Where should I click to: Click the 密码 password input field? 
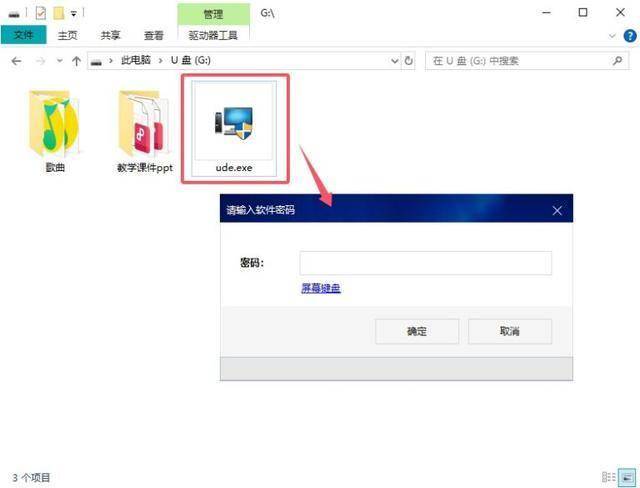click(x=425, y=263)
